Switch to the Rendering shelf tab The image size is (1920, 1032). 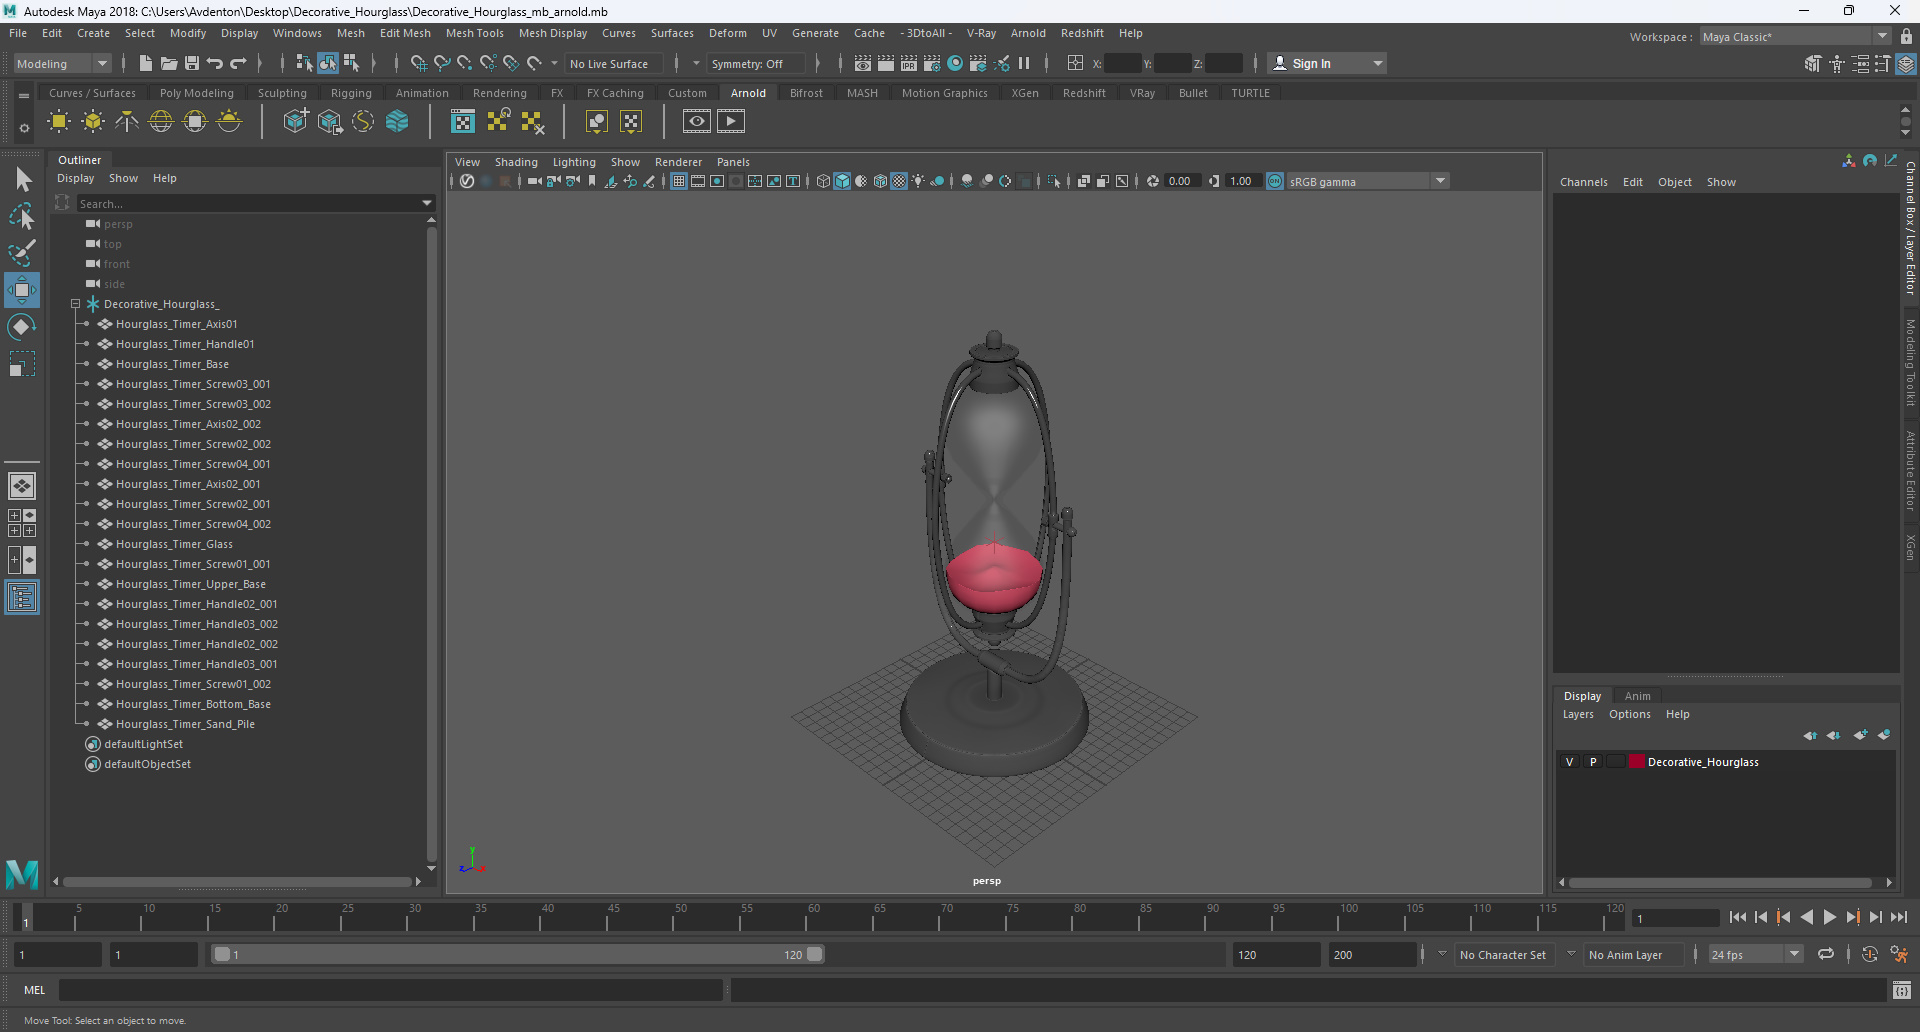tap(499, 93)
